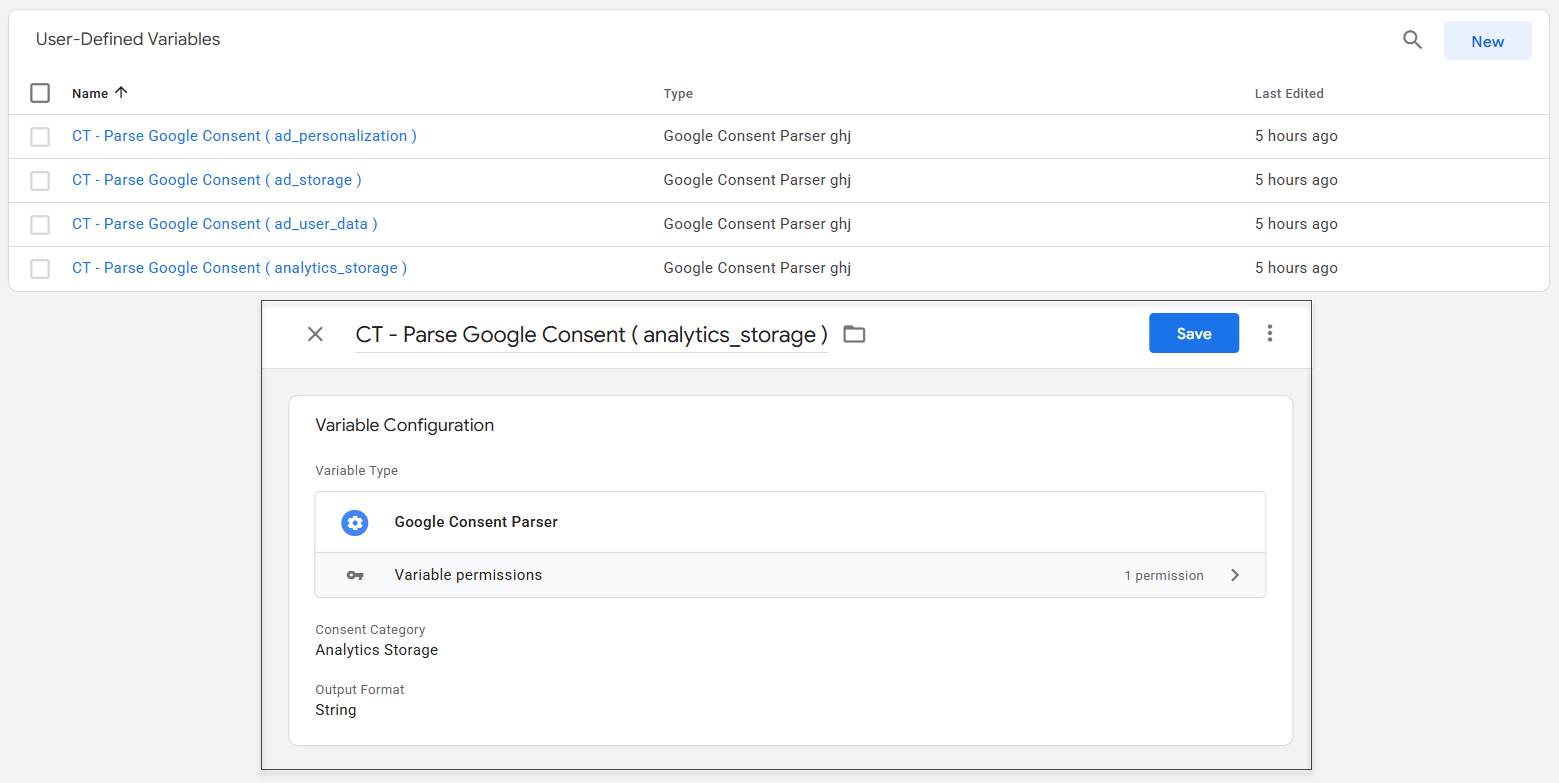Open the ad_user_data consent variable link
The image size is (1559, 783).
pos(224,224)
